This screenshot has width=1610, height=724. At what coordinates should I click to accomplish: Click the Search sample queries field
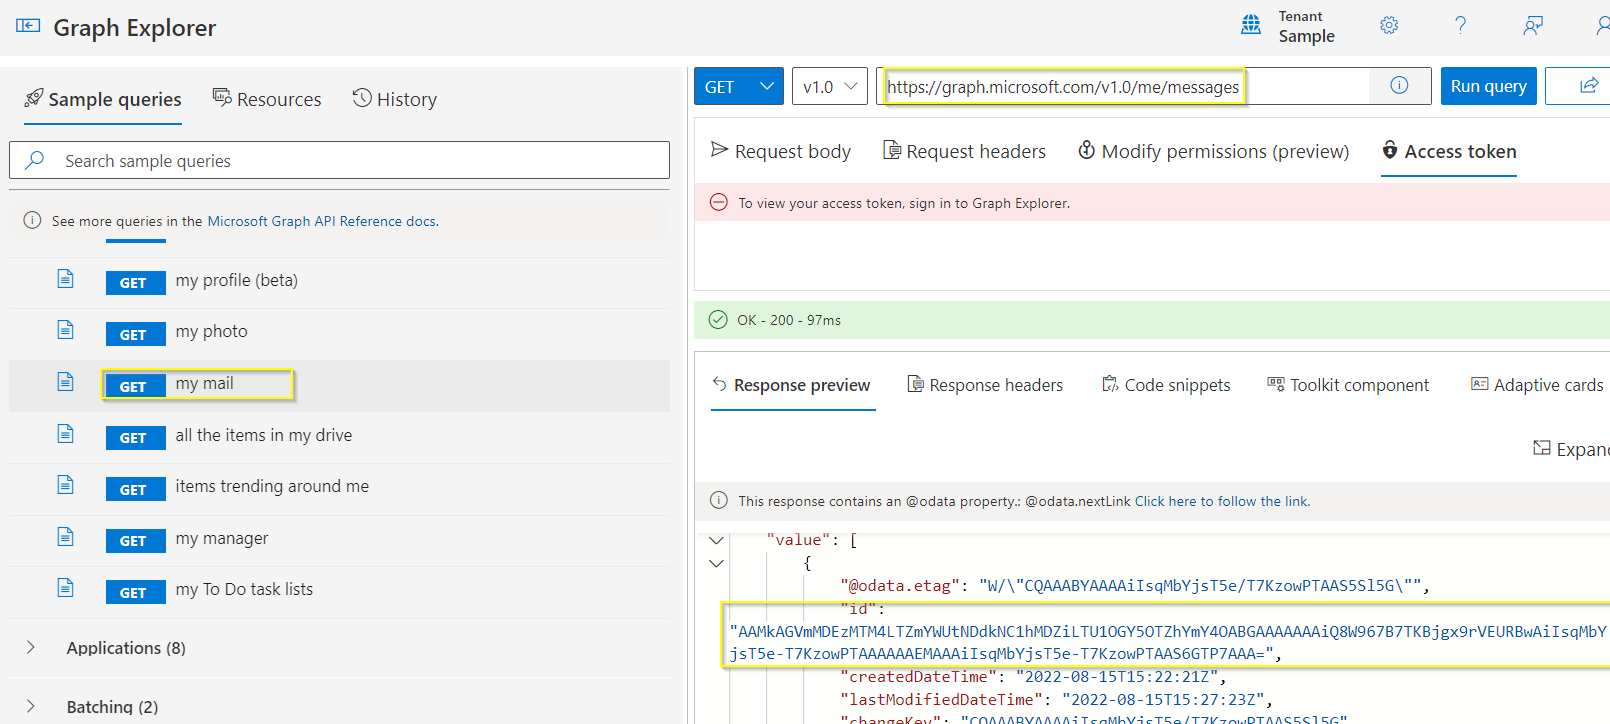pyautogui.click(x=339, y=160)
